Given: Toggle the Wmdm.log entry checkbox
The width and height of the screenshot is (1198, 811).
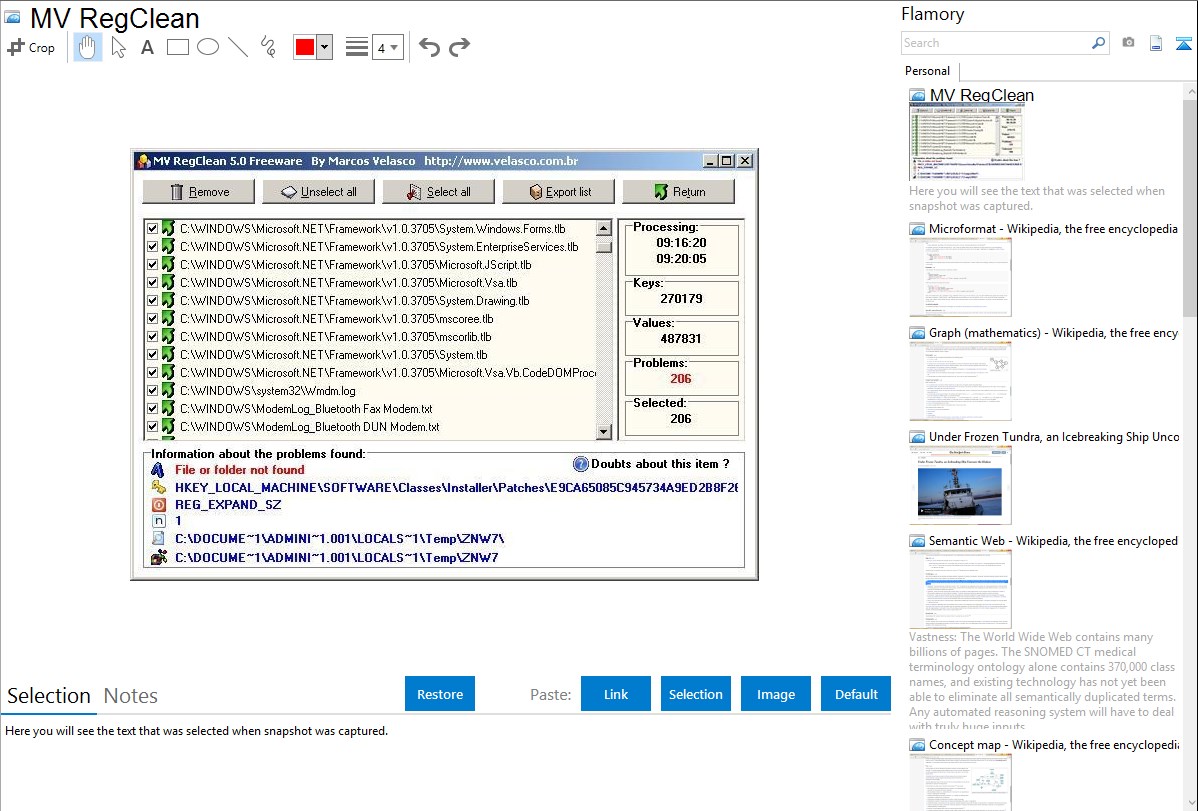Looking at the screenshot, I should tap(153, 391).
